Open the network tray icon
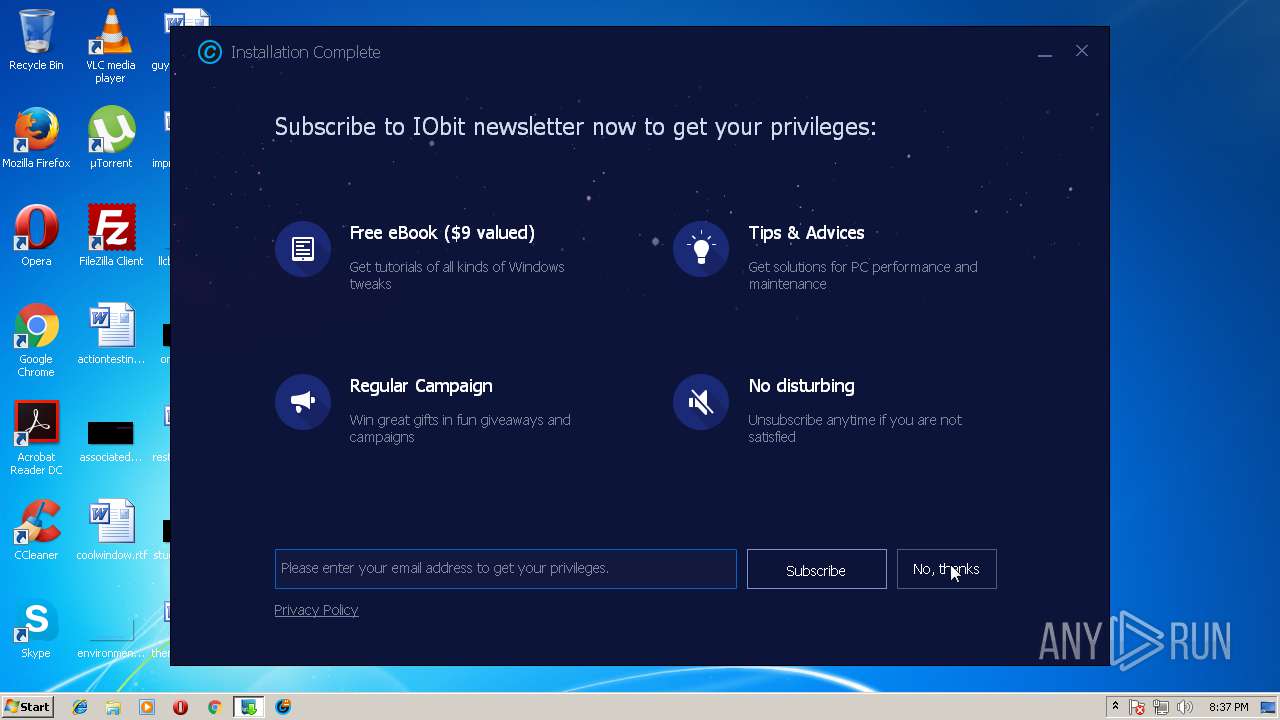1280x720 pixels. click(1161, 707)
